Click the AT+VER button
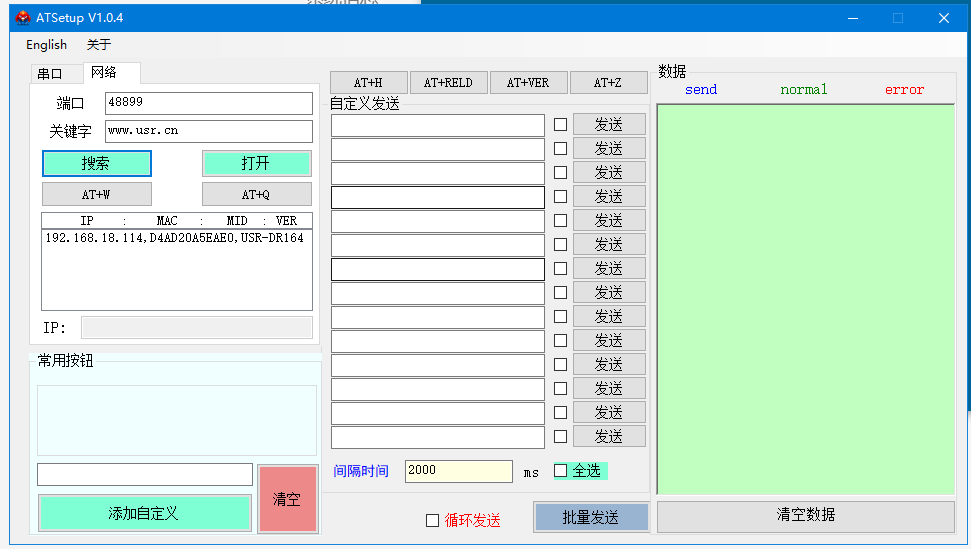 coord(527,83)
